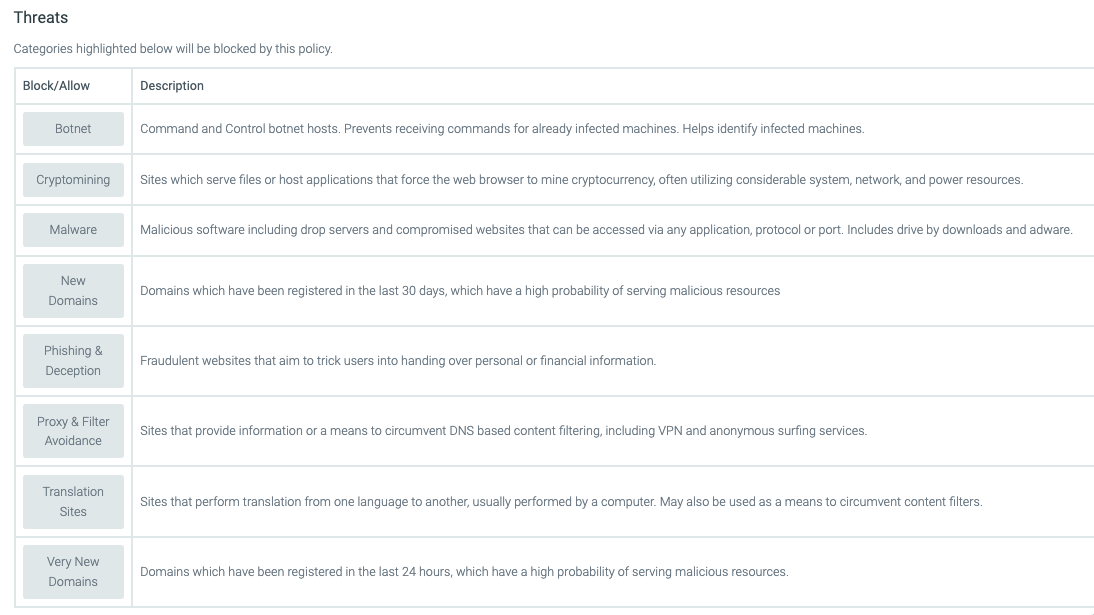Click the Fraudulent websites description text
The width and height of the screenshot is (1094, 615).
coord(398,361)
